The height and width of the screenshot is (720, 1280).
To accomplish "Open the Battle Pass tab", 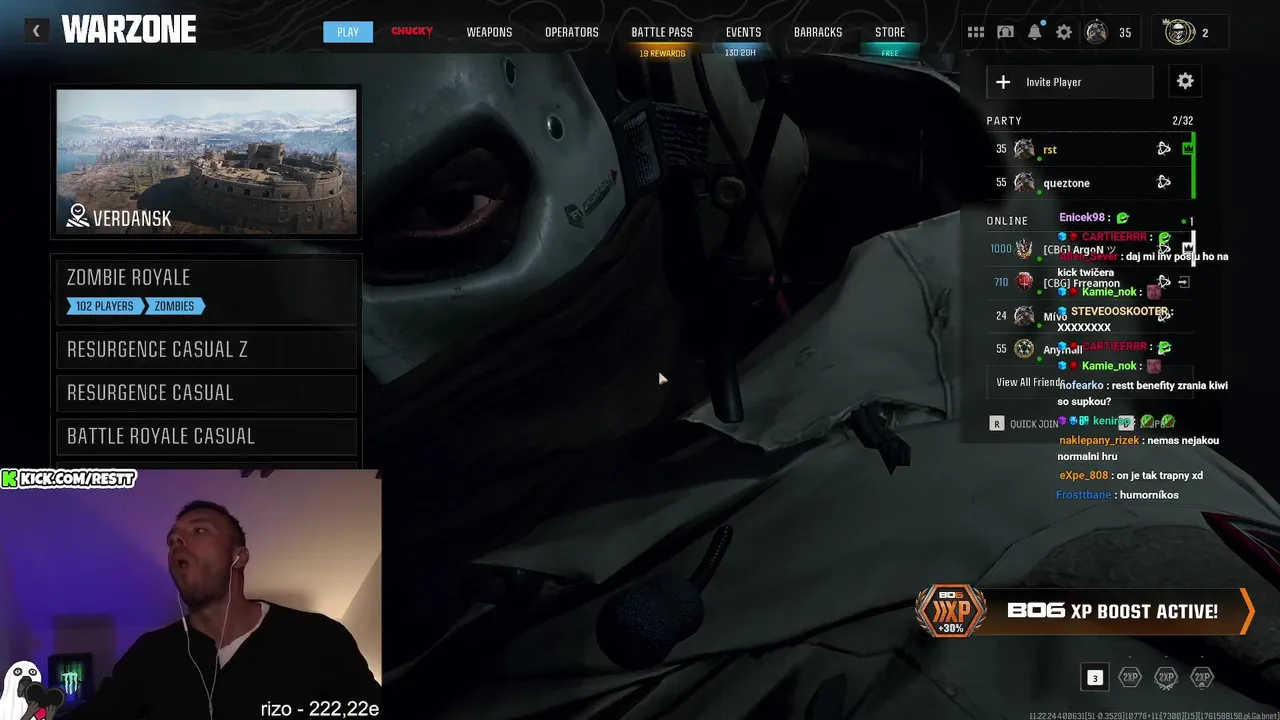I will tap(662, 32).
